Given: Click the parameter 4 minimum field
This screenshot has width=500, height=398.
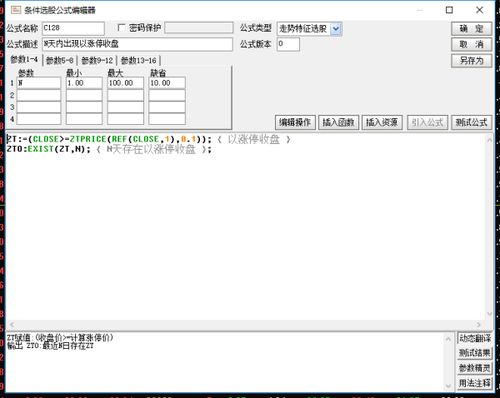Looking at the screenshot, I should click(84, 119).
